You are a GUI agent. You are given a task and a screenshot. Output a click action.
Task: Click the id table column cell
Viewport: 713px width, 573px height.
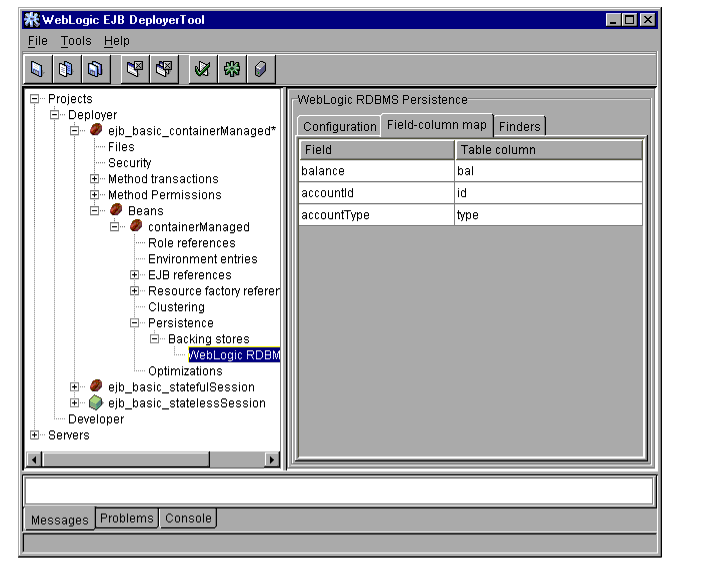(549, 193)
